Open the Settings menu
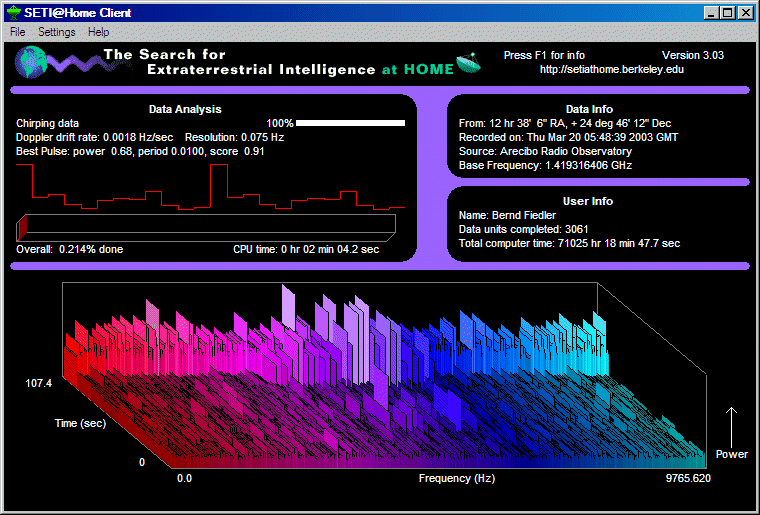Image resolution: width=760 pixels, height=515 pixels. pos(57,32)
